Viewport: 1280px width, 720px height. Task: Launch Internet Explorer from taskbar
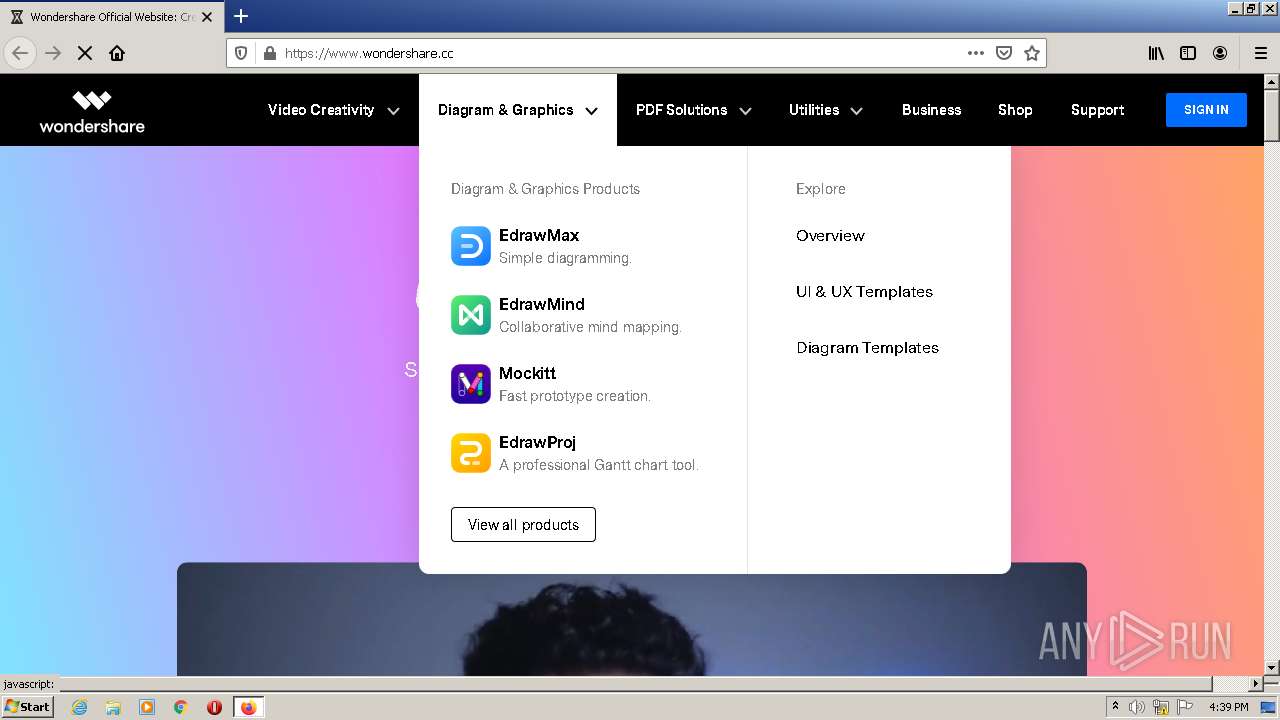[79, 707]
